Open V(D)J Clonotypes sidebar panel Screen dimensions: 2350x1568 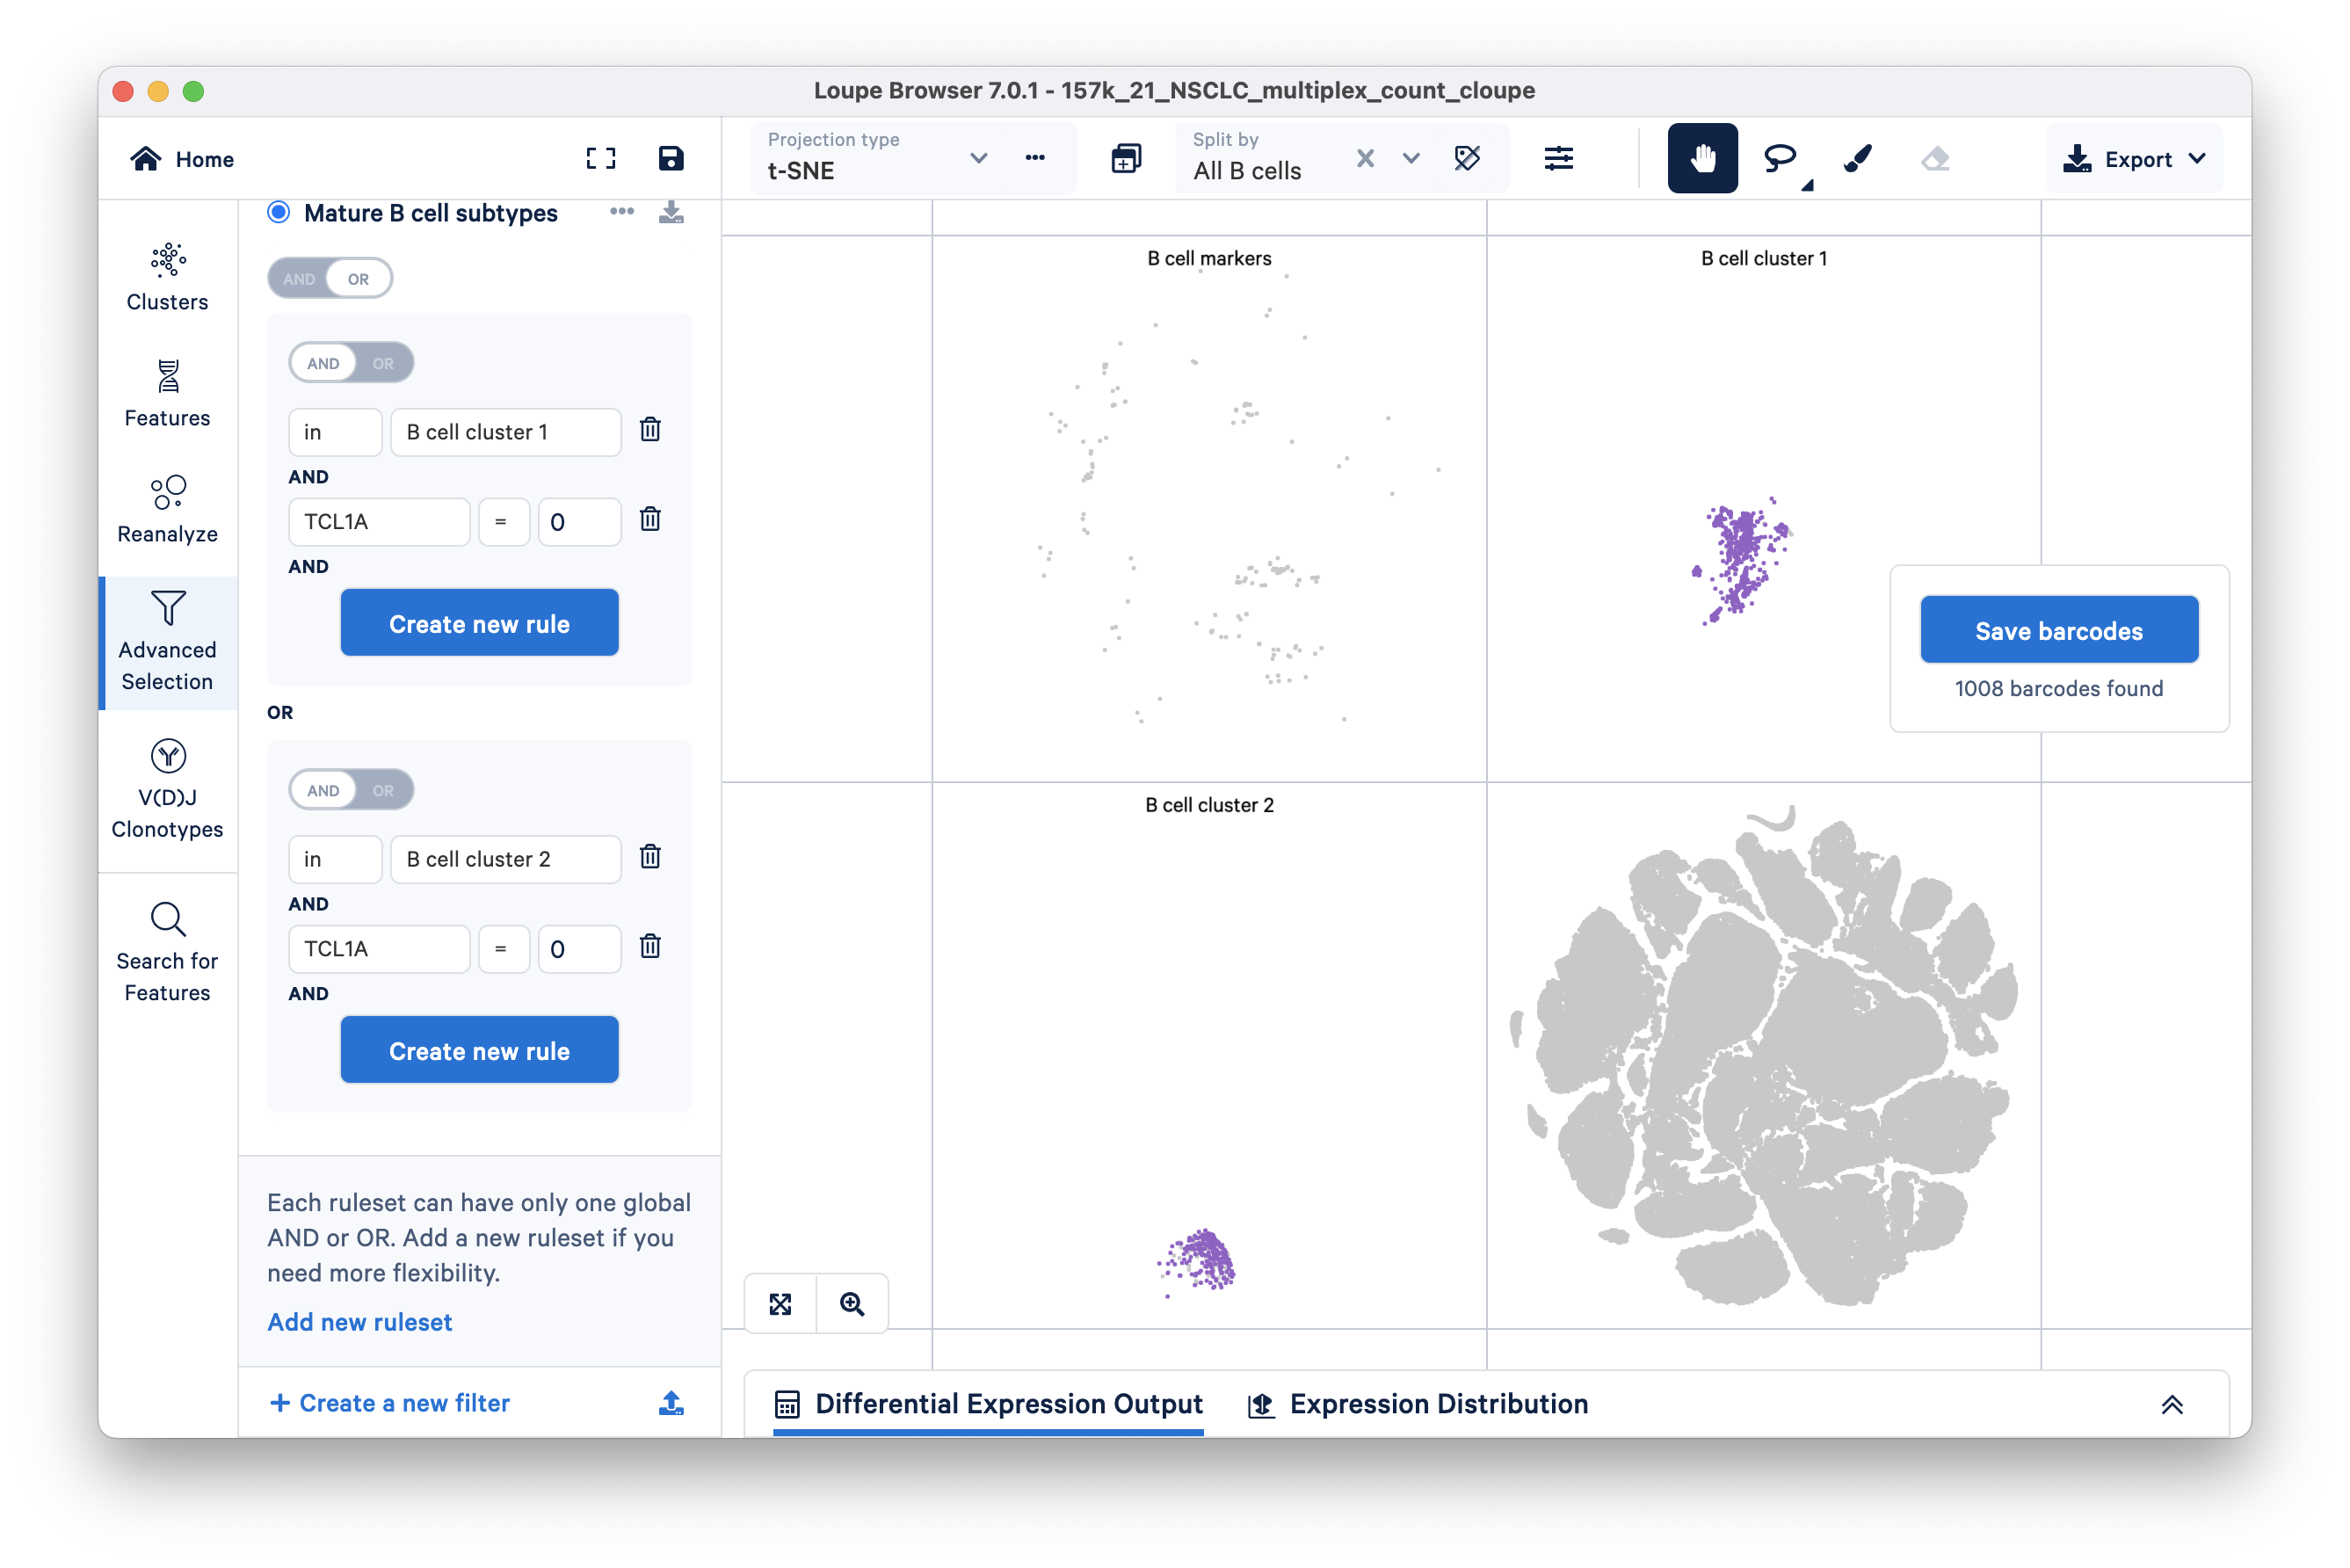pyautogui.click(x=167, y=790)
